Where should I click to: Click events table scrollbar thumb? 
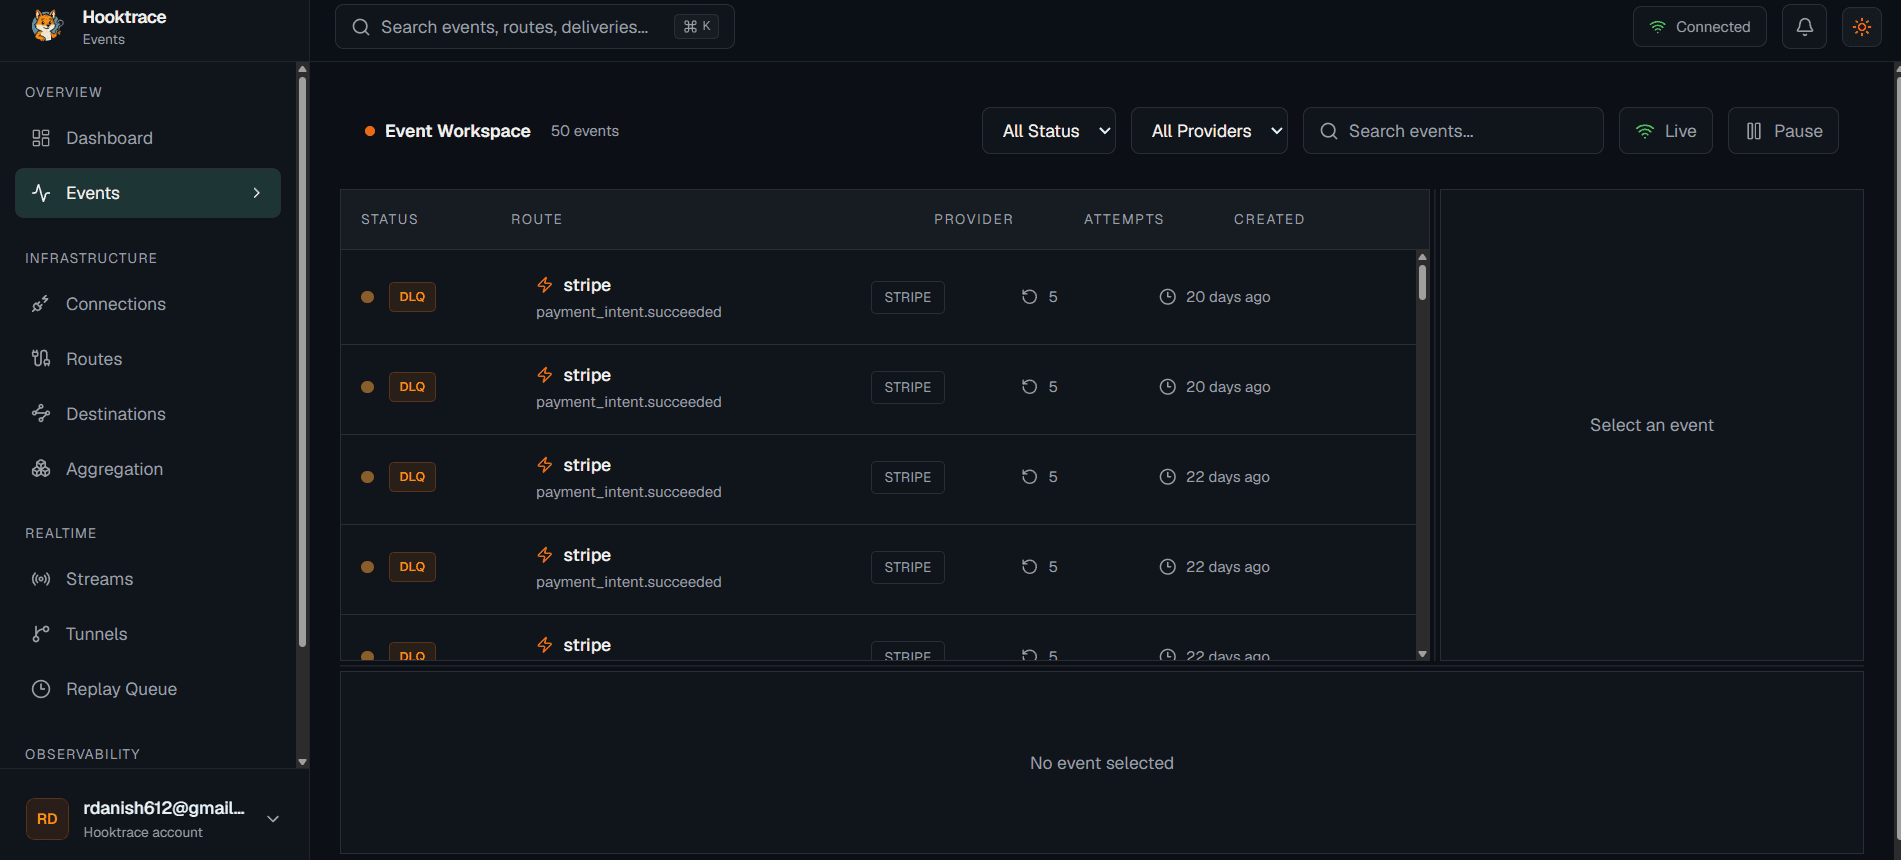tap(1422, 282)
